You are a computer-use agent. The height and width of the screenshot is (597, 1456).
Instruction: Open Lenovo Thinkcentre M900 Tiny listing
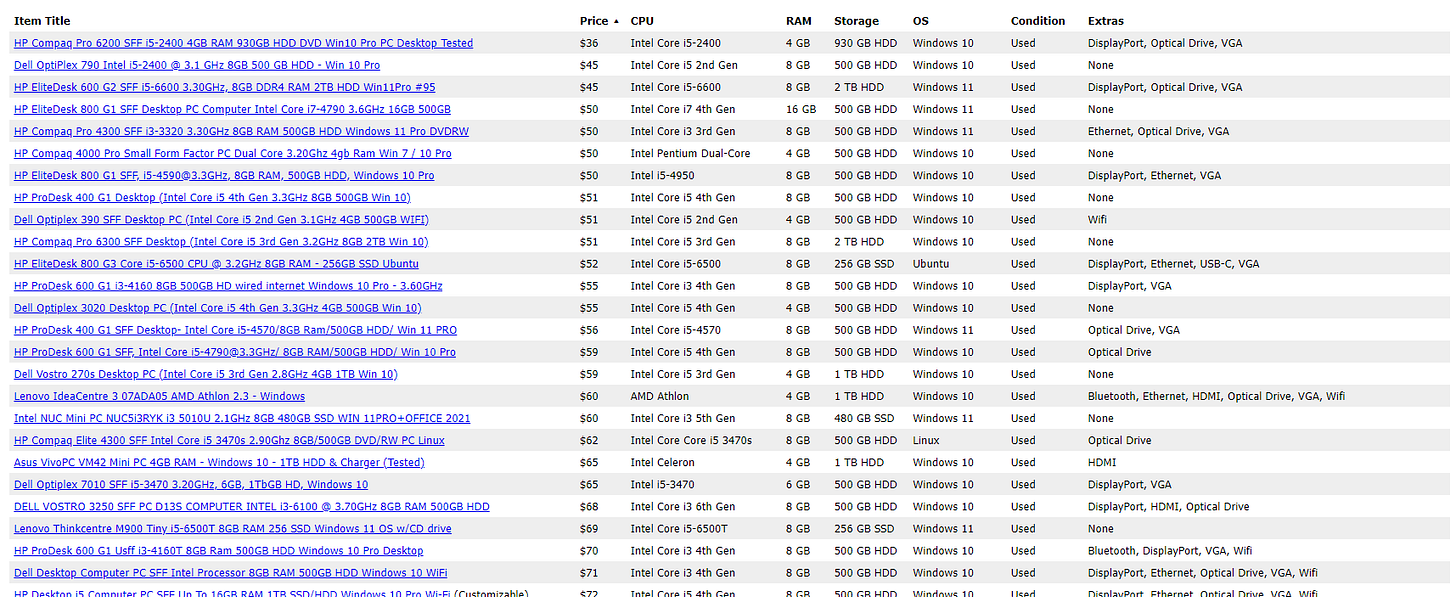(232, 528)
